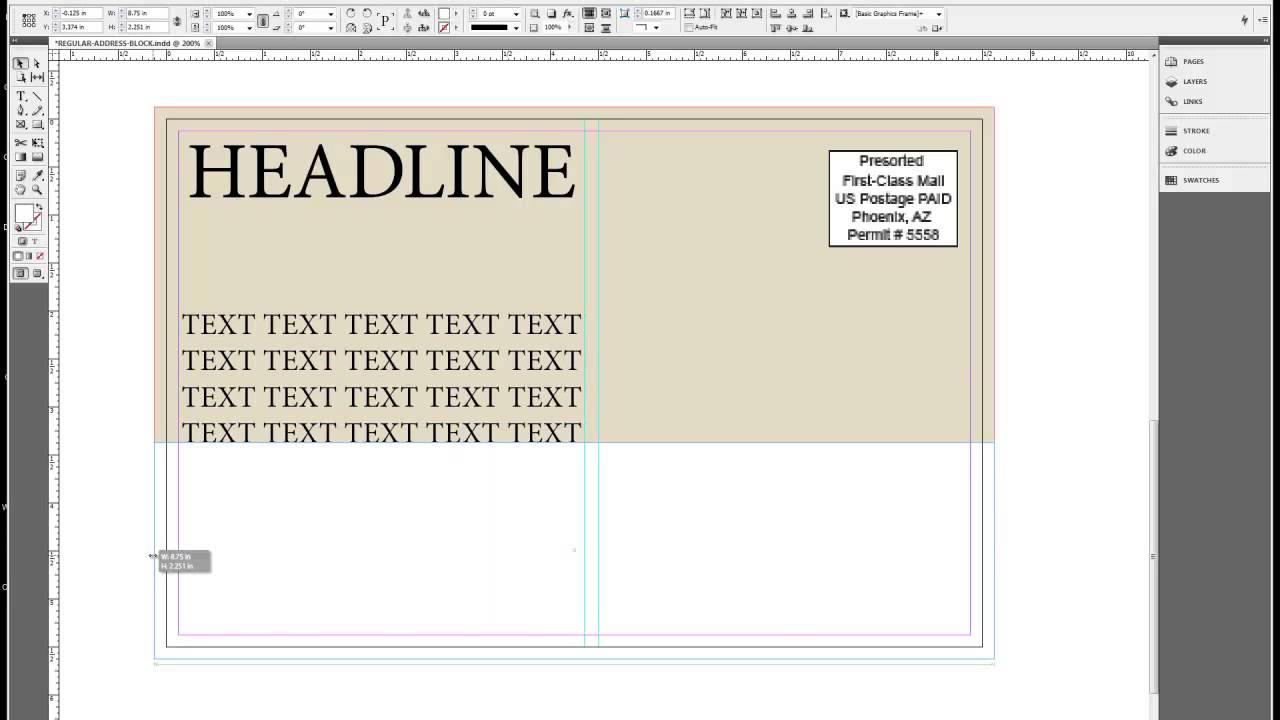
Task: Open scale Y percentage dropdown
Action: tap(249, 28)
